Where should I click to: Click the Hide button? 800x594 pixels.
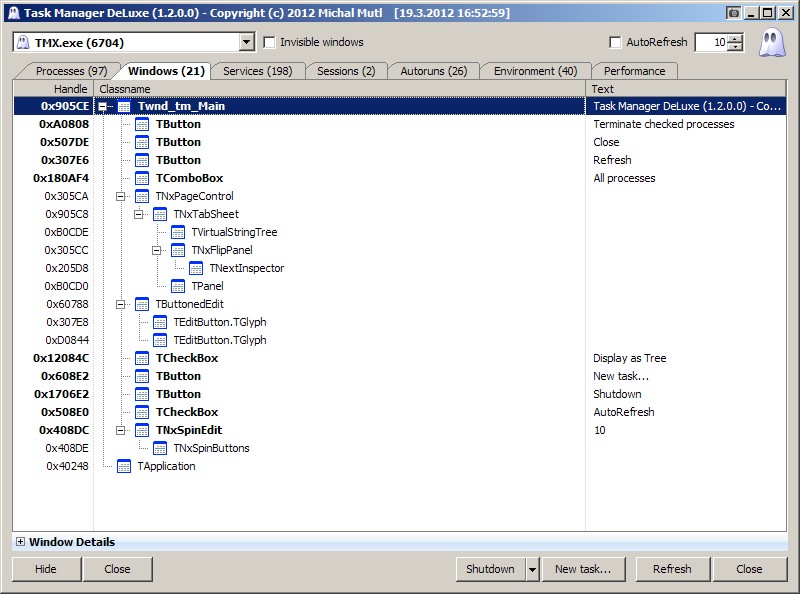(x=46, y=570)
